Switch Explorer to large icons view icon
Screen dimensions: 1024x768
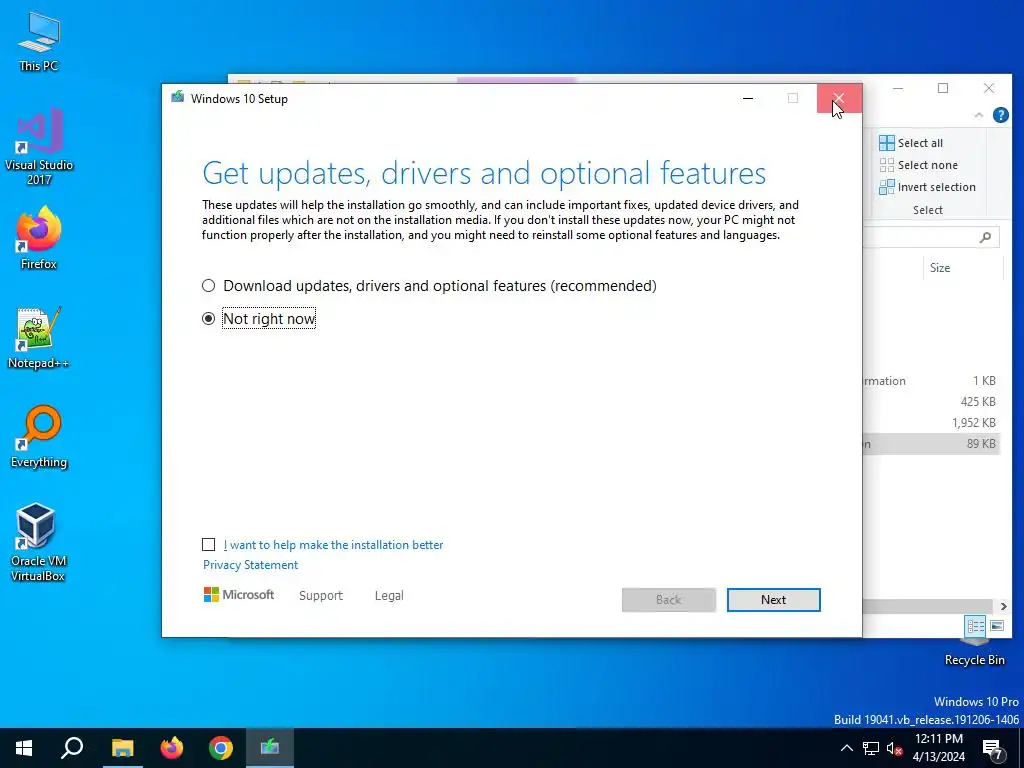997,626
